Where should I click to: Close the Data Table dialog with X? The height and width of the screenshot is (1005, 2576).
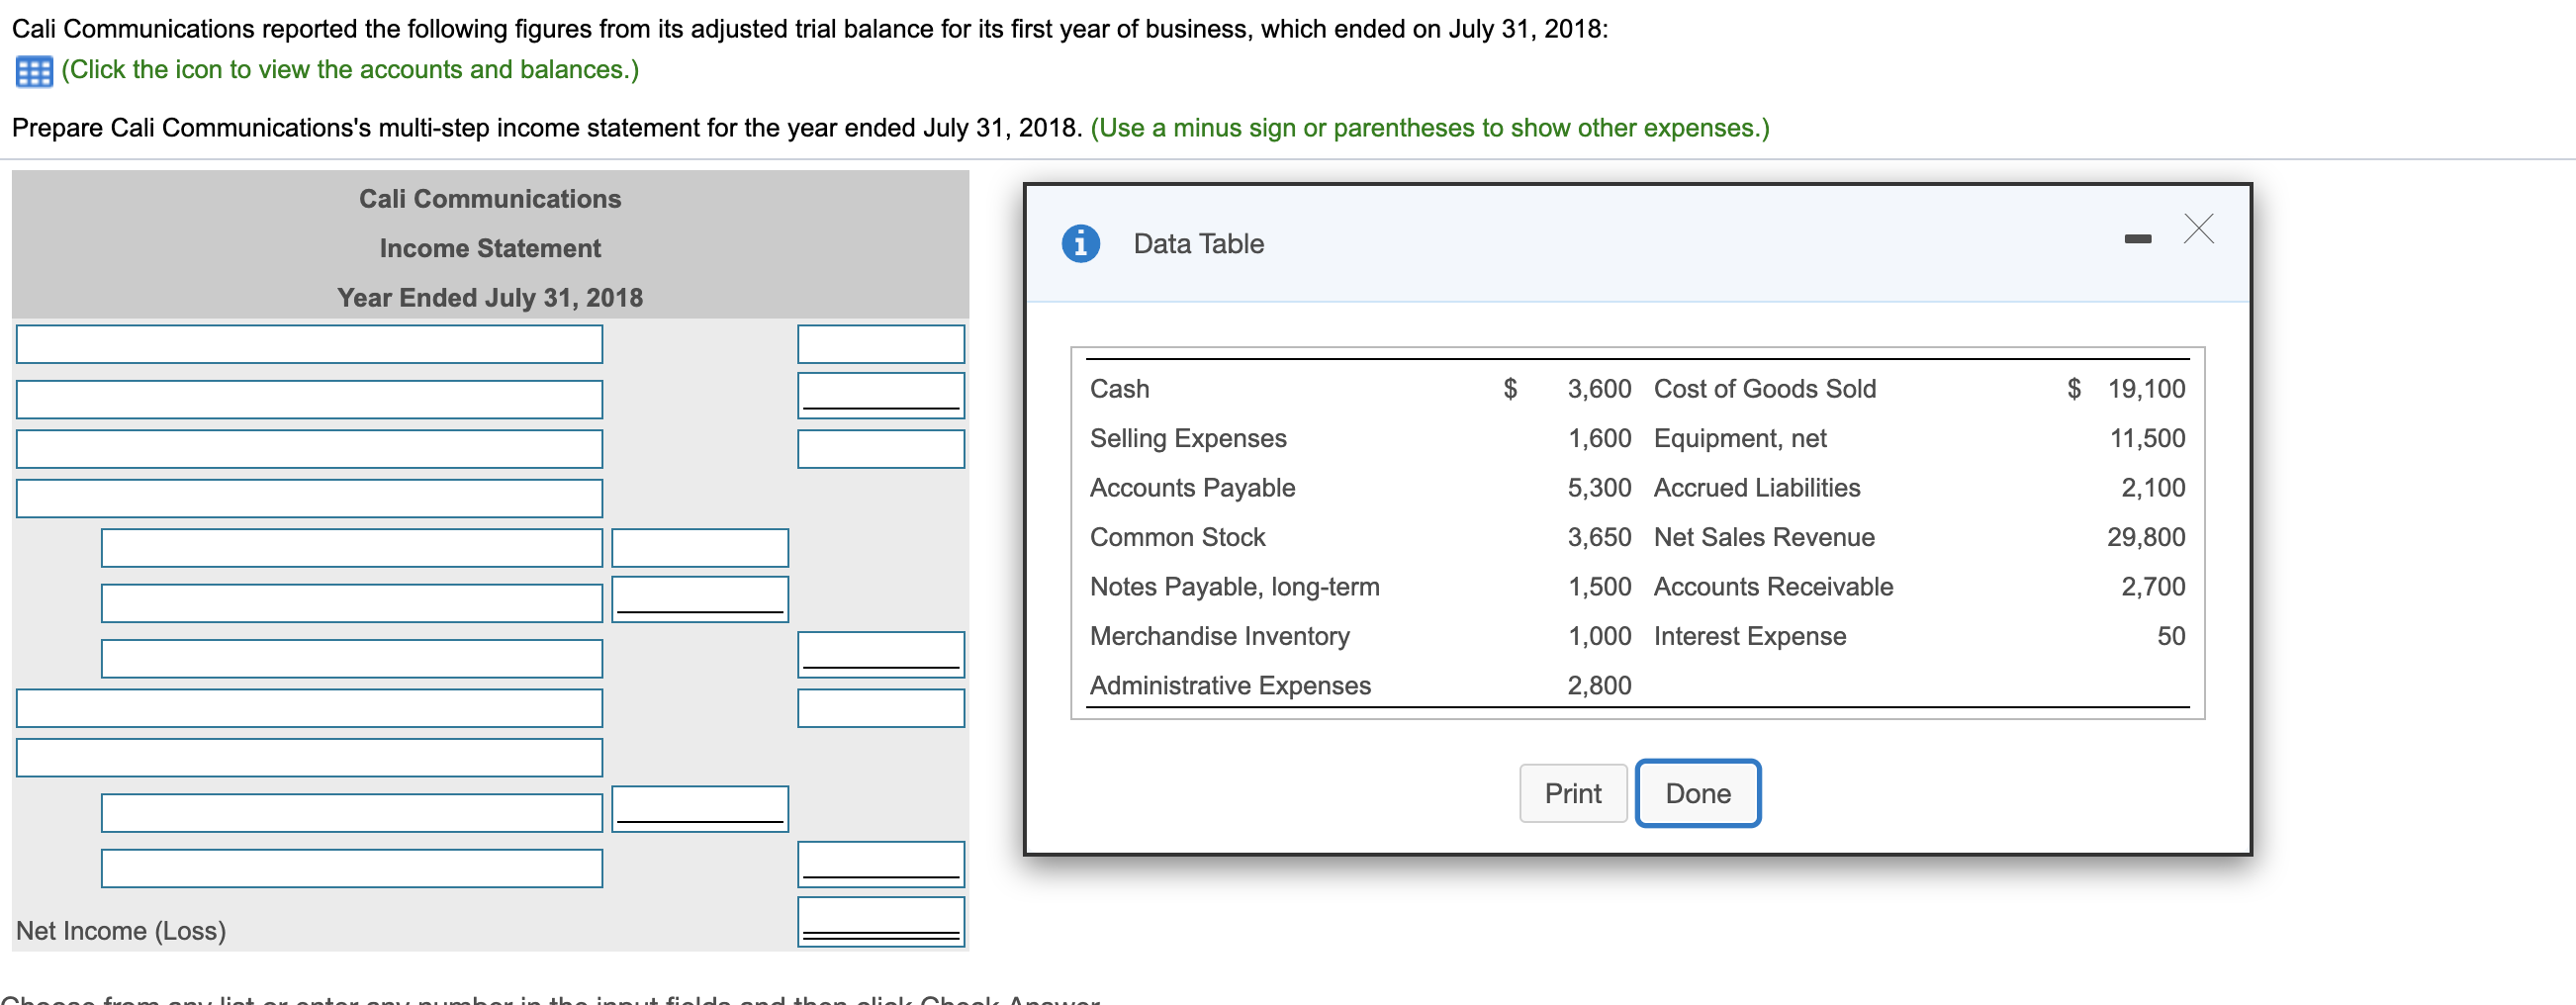tap(2198, 229)
